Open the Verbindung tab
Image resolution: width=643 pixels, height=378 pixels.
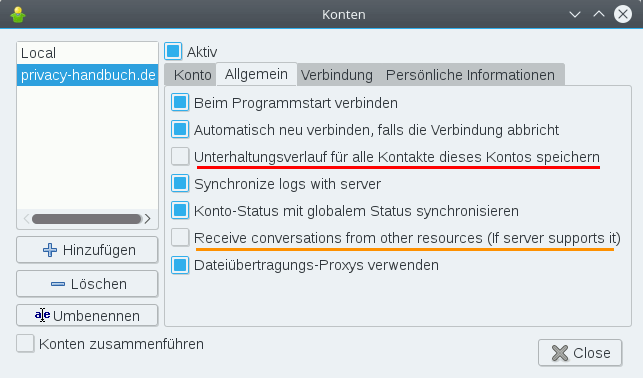point(337,75)
